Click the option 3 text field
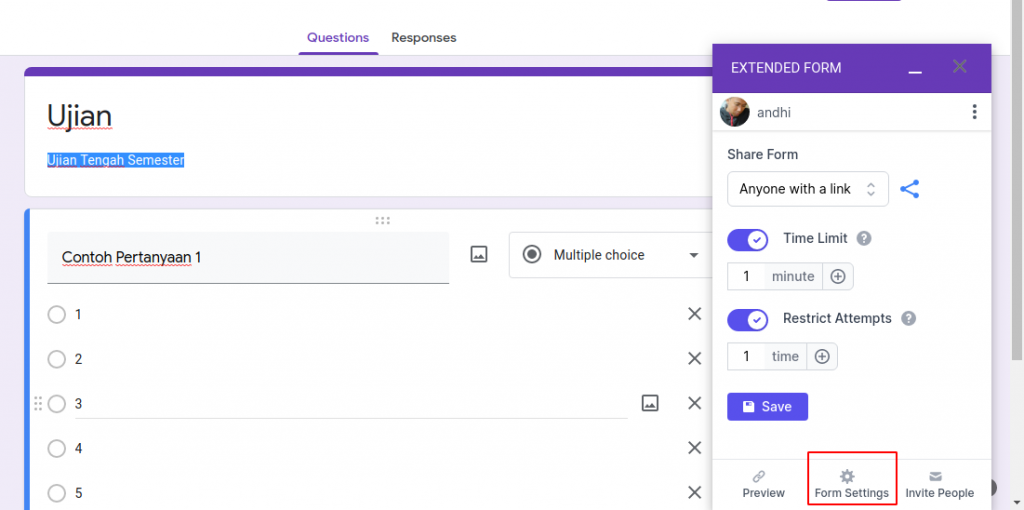 tap(351, 404)
